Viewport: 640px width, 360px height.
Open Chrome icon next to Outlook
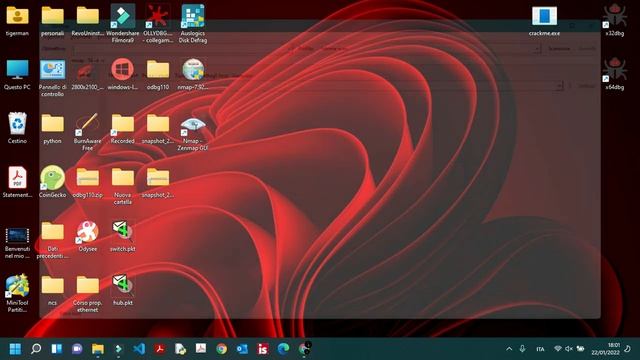coord(222,349)
